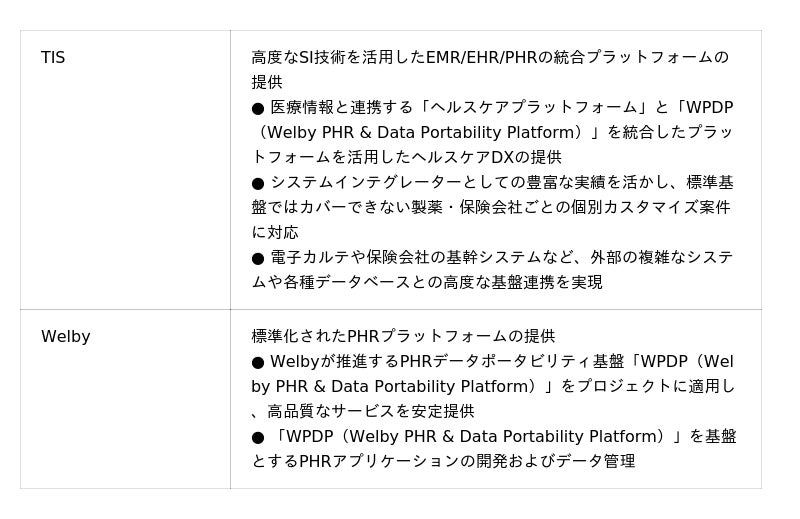
Task: Click the text に対応 in the TIS row
Action: pos(275,233)
